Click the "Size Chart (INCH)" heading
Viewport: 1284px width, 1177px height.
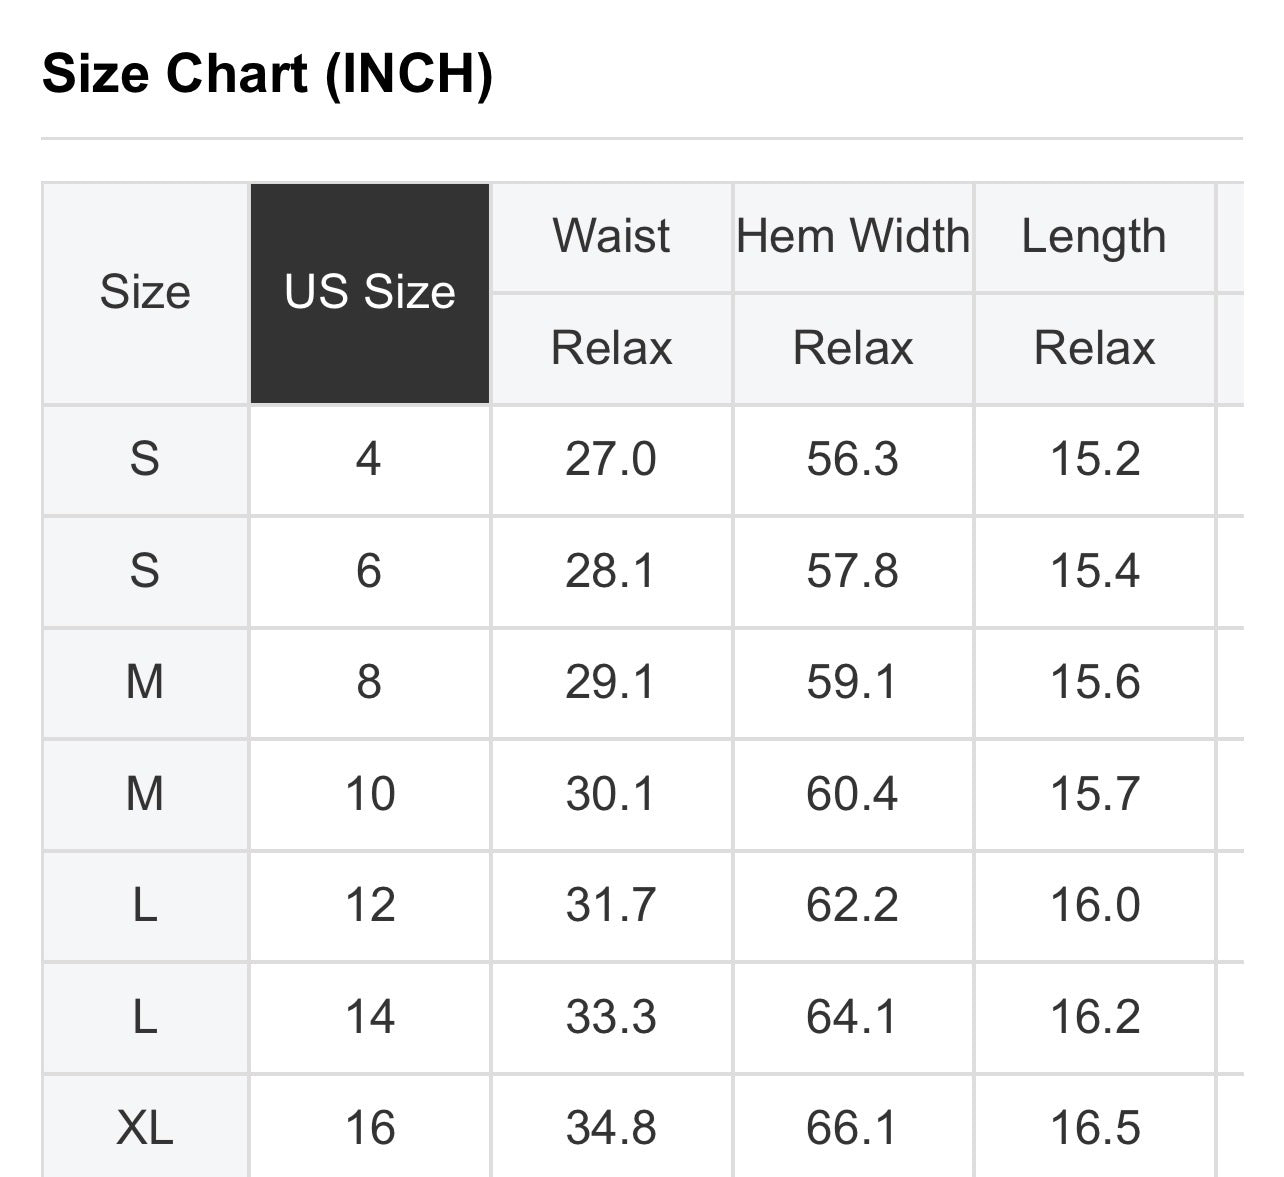click(267, 74)
